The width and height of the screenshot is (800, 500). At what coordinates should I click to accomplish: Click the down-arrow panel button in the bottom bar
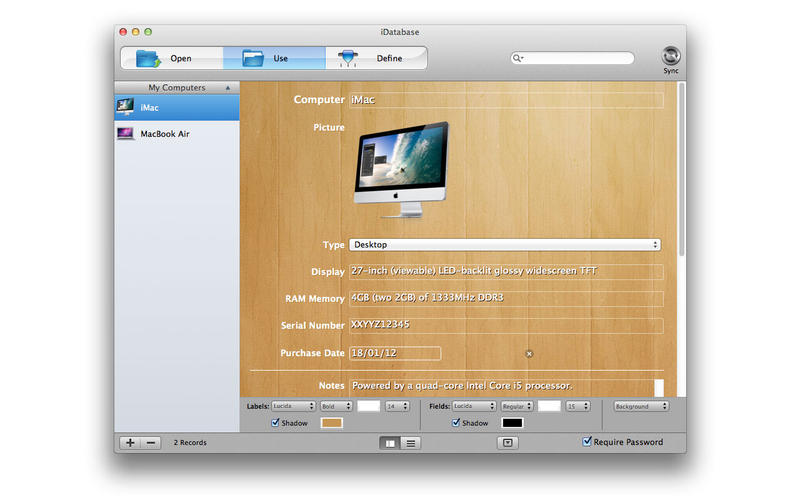(507, 442)
